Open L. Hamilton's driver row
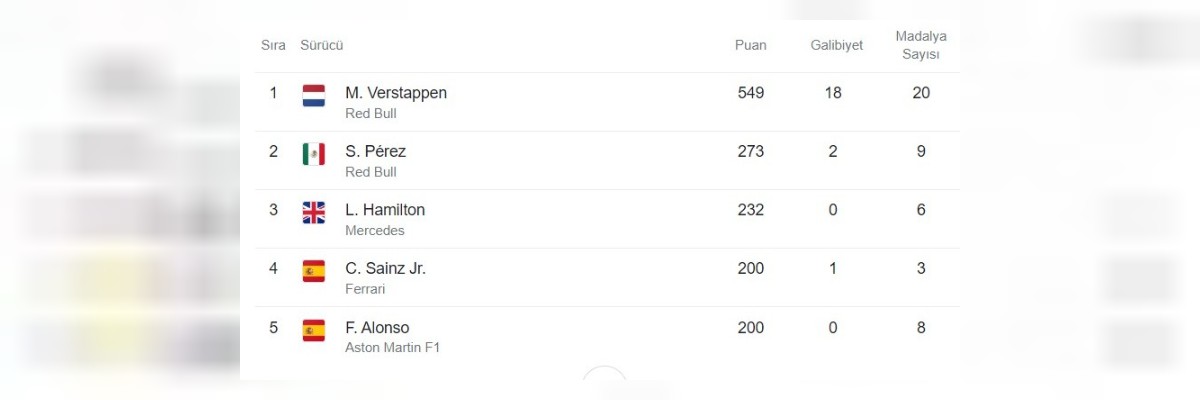 pyautogui.click(x=385, y=210)
